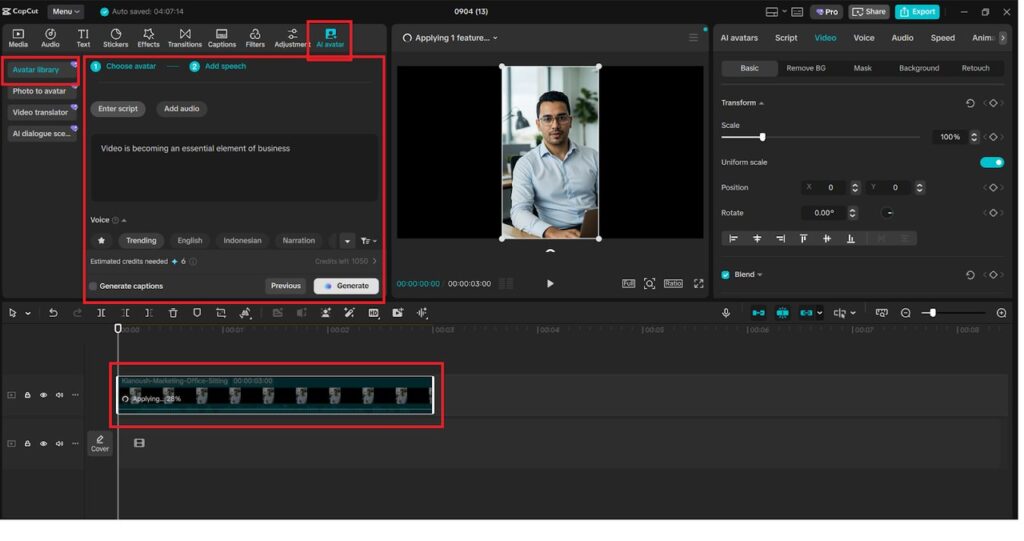Open the Transitions tool
This screenshot has height=541, width=1024.
click(184, 38)
